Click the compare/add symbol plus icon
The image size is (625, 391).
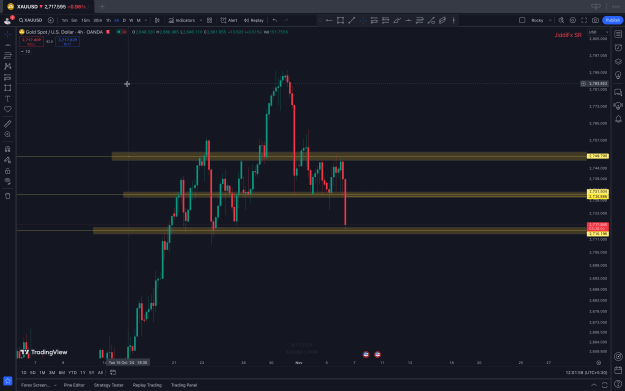click(51, 20)
